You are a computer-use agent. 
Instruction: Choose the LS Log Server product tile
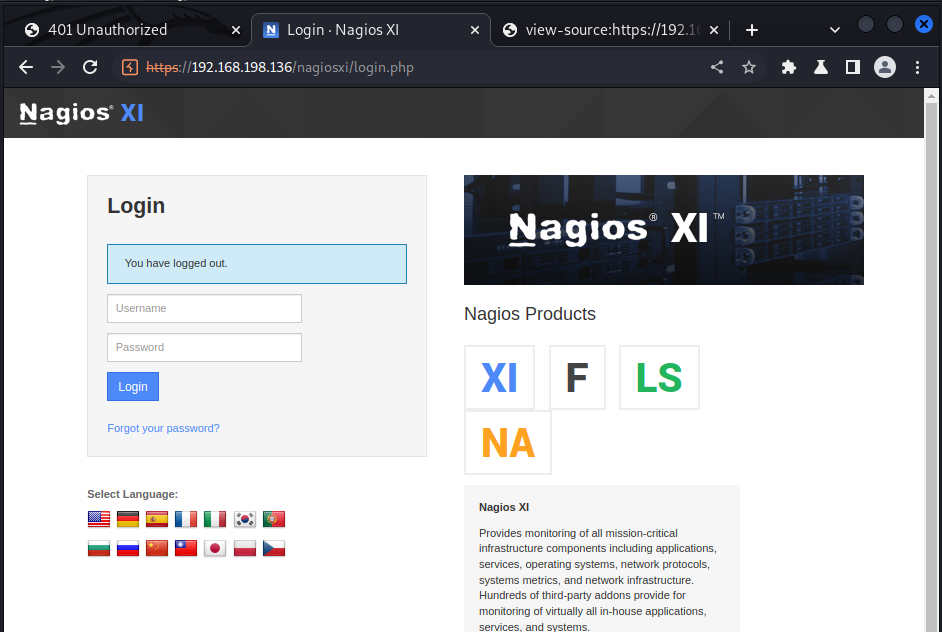(660, 378)
